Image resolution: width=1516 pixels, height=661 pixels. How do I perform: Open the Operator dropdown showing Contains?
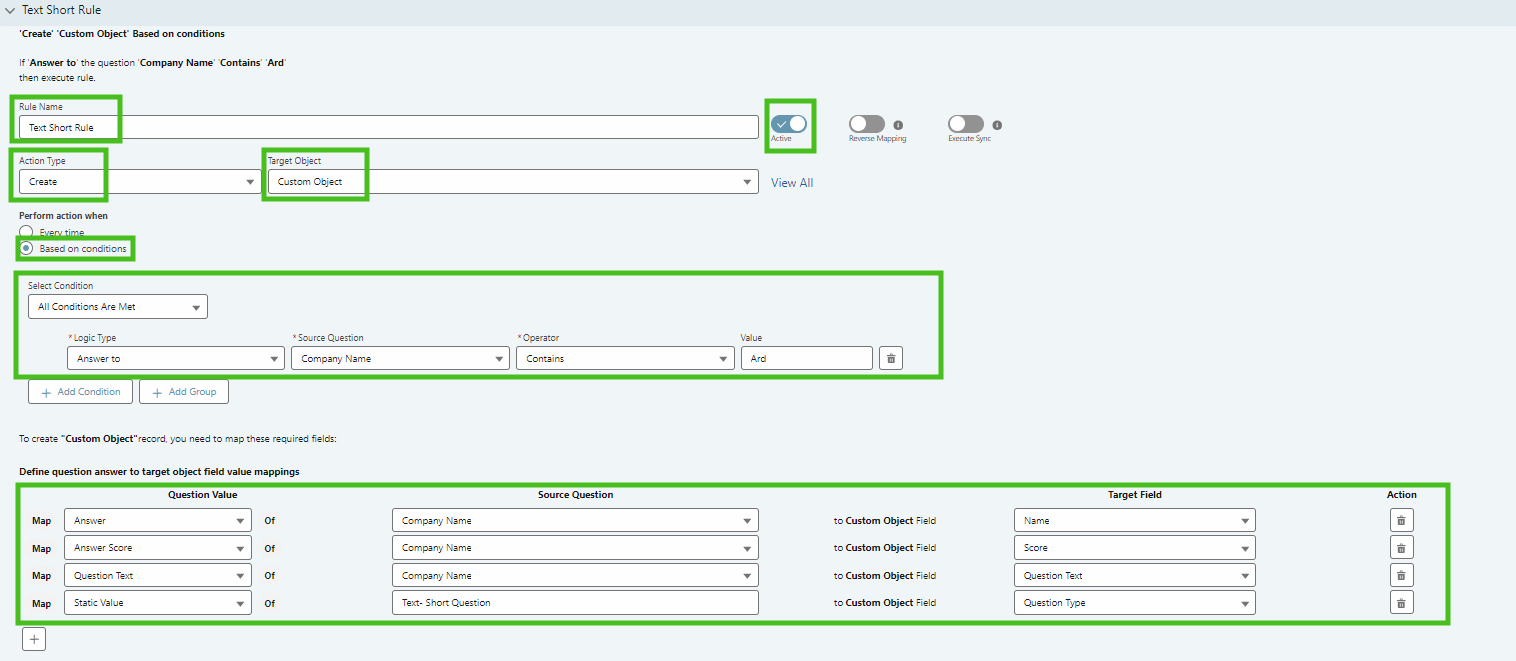coord(625,358)
